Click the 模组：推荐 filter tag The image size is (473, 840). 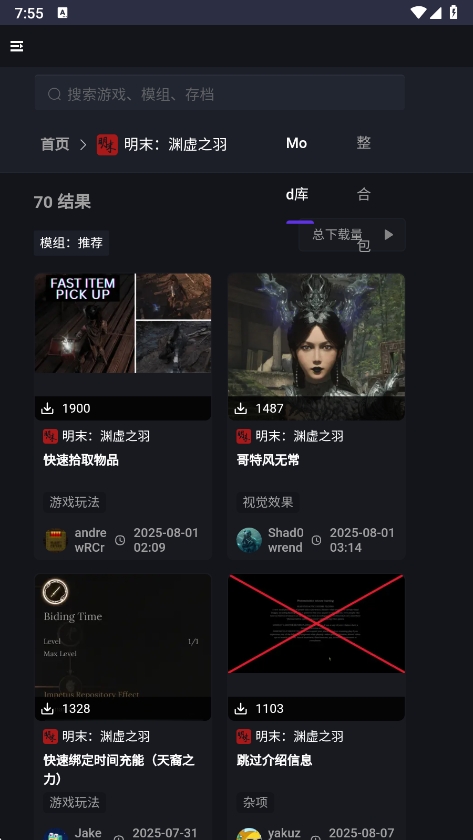pyautogui.click(x=71, y=243)
